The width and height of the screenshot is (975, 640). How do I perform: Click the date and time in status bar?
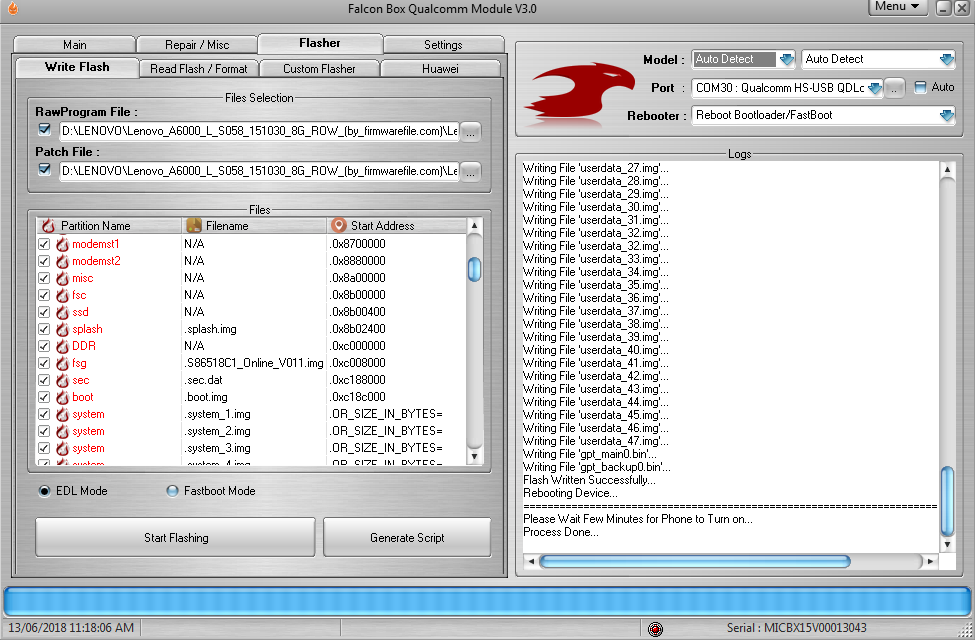71,628
